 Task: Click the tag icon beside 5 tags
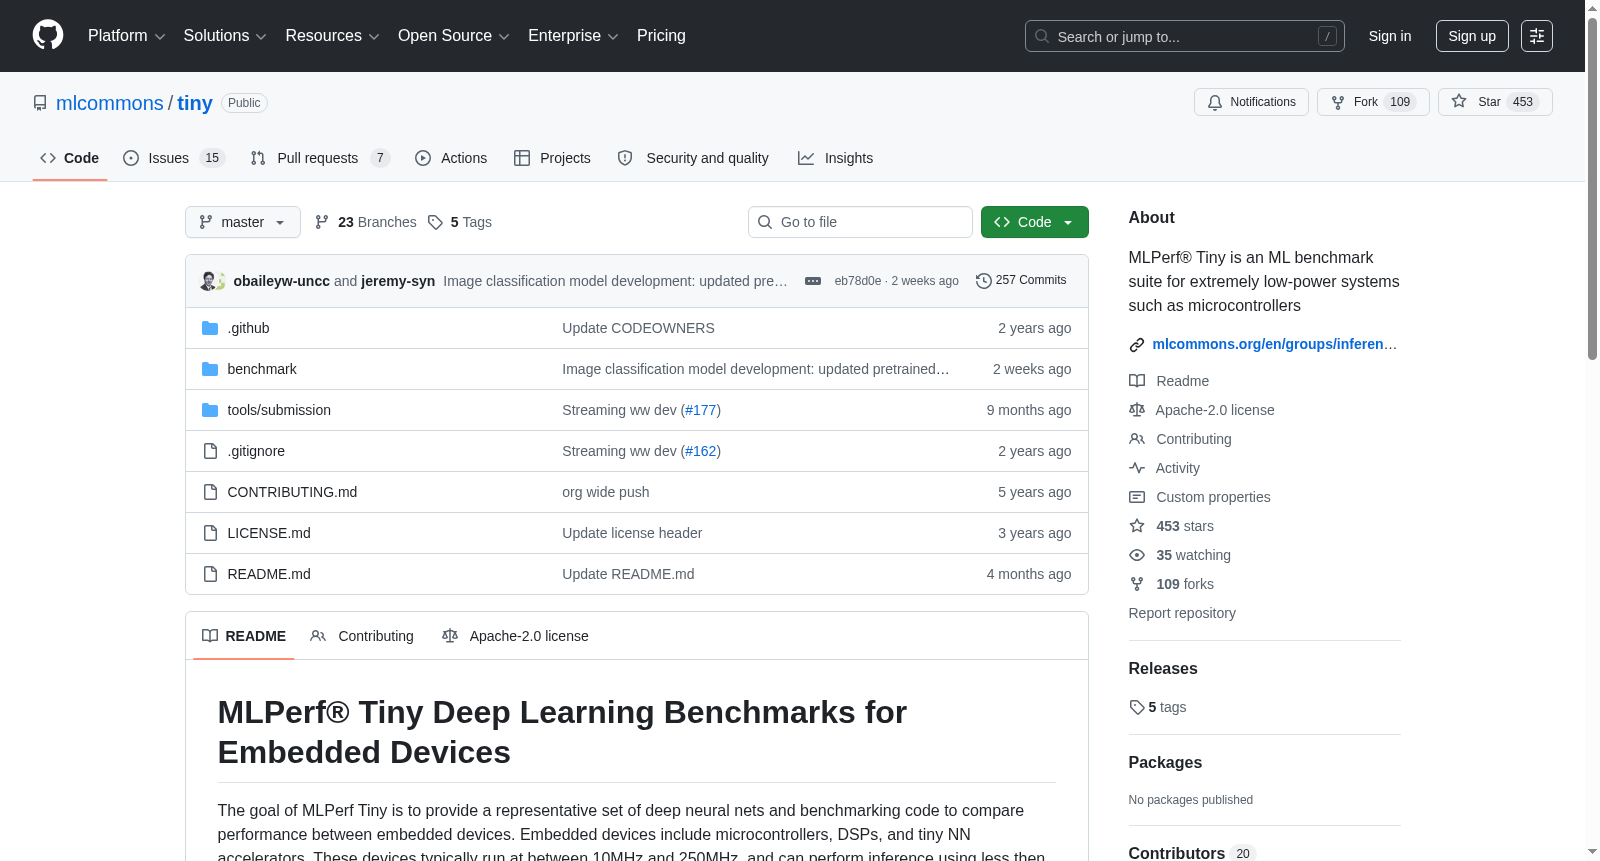tap(1137, 707)
